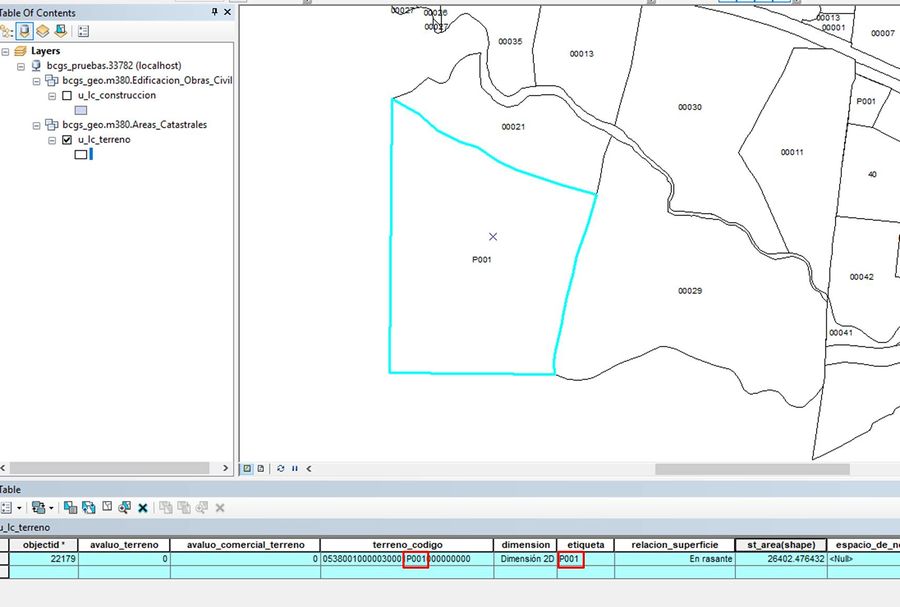Click the greyed zoom icon in table toolbar
The image size is (900, 607).
point(201,507)
